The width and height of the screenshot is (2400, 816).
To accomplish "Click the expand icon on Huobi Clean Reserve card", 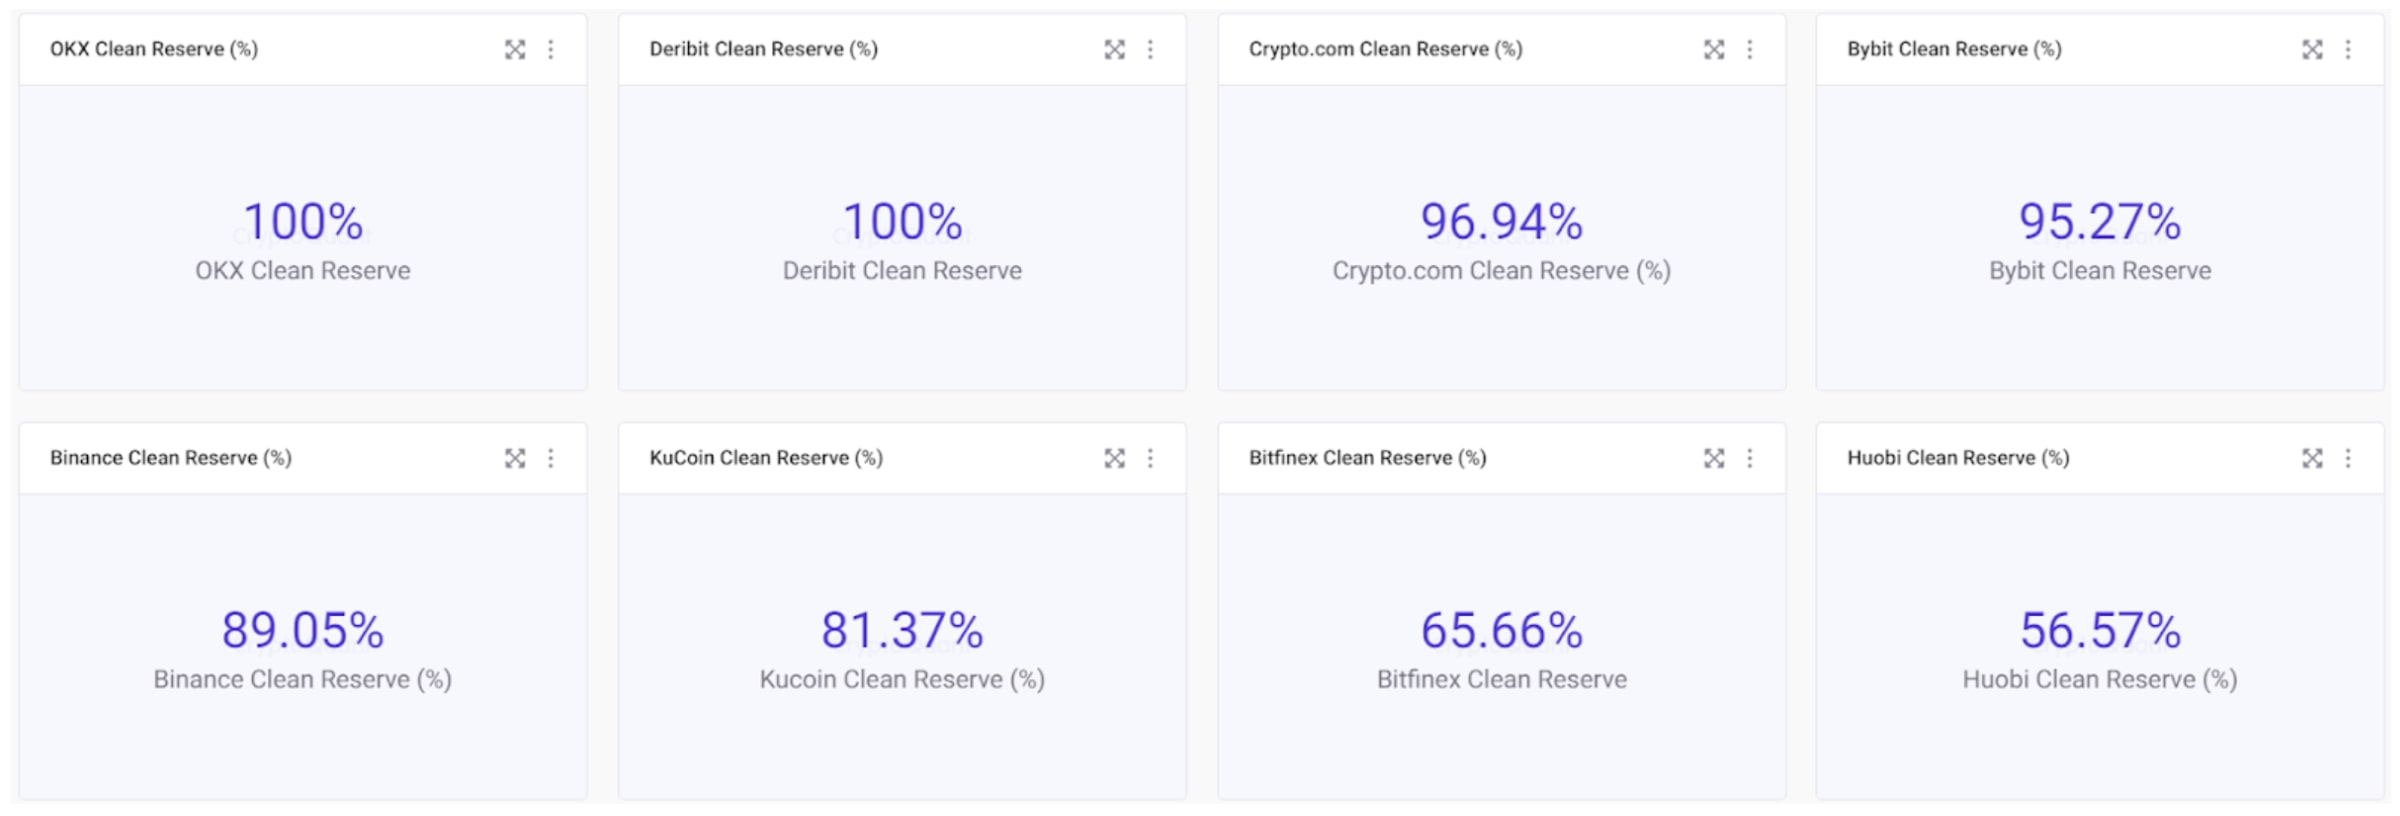I will tap(2312, 458).
